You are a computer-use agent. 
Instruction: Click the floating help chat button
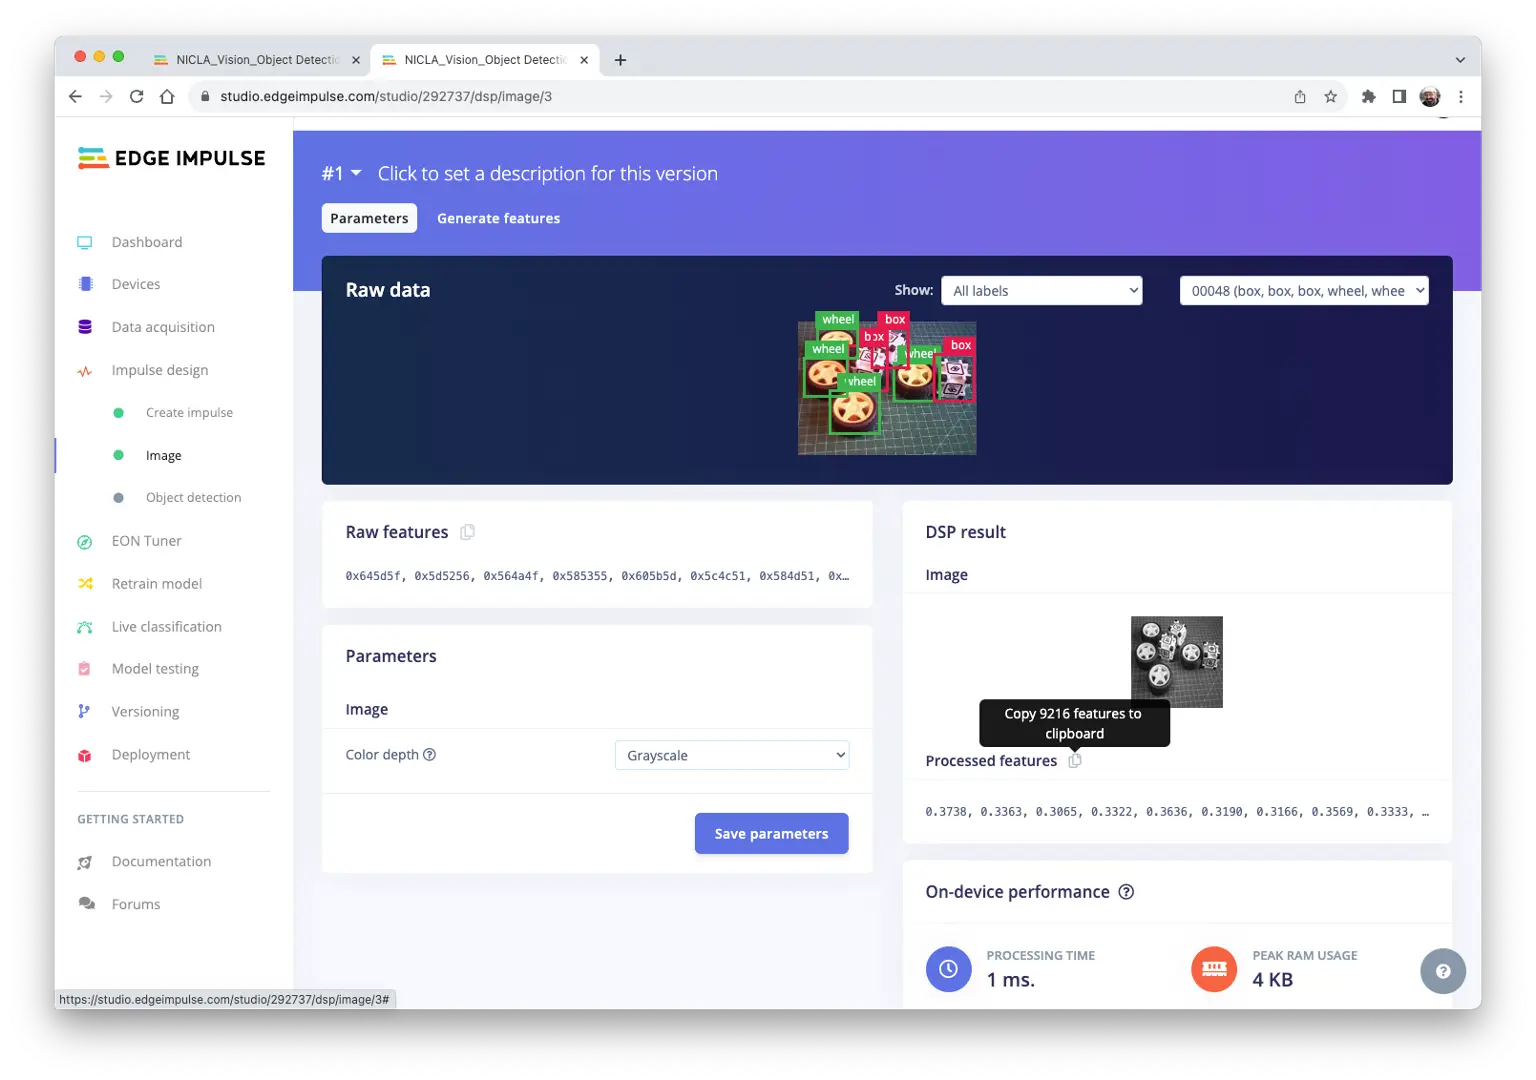point(1442,971)
